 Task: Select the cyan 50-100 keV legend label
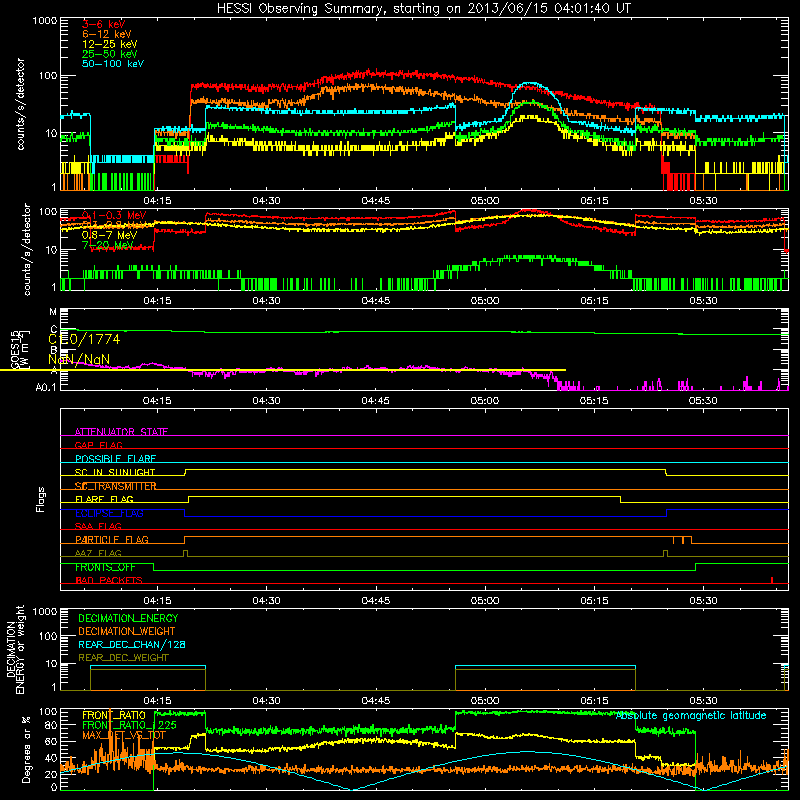click(x=113, y=63)
